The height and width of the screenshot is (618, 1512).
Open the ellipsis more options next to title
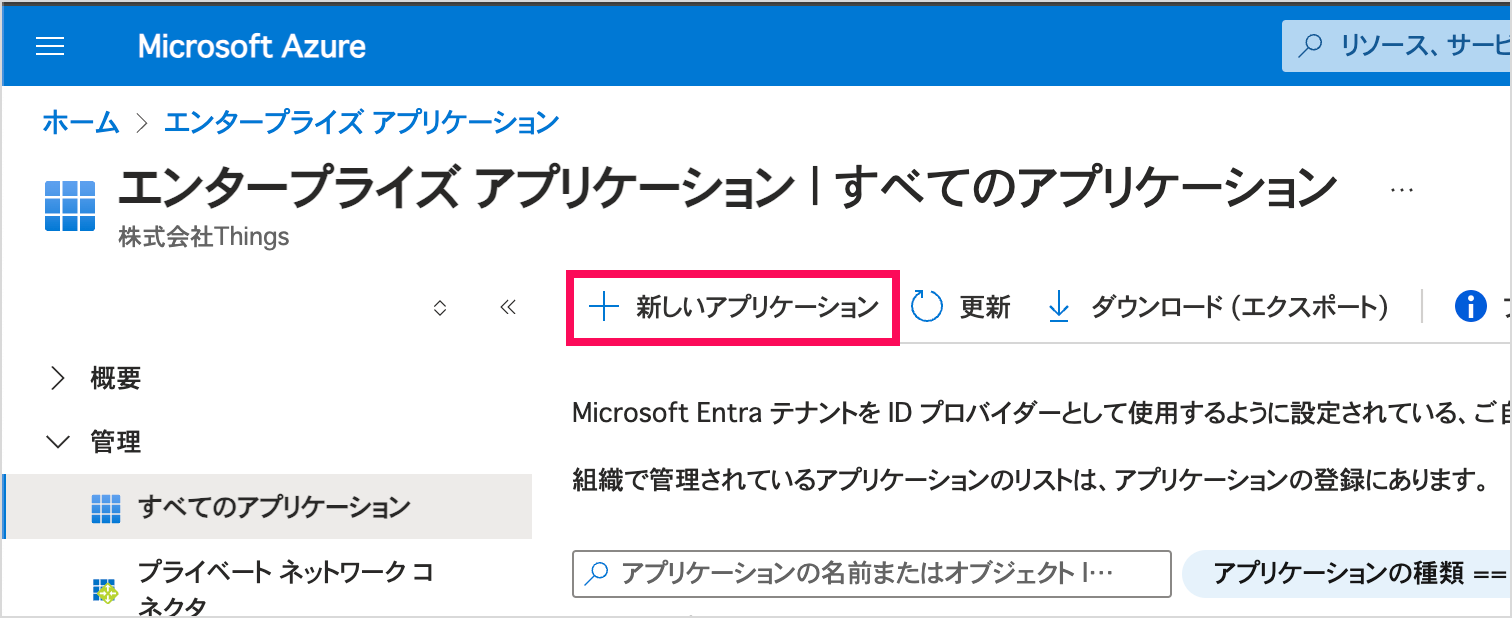tap(1402, 188)
